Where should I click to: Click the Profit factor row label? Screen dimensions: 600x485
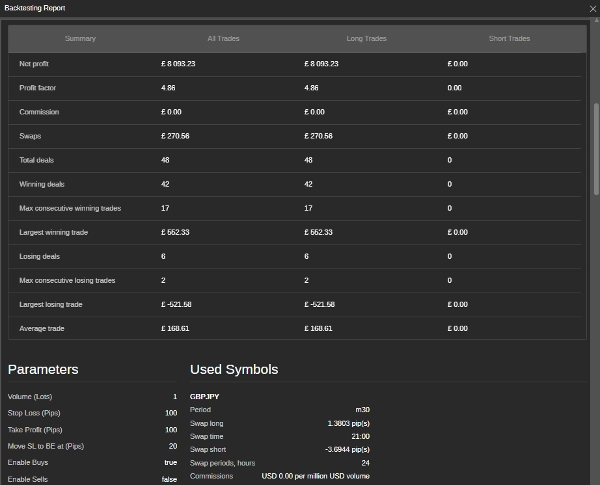(x=38, y=88)
